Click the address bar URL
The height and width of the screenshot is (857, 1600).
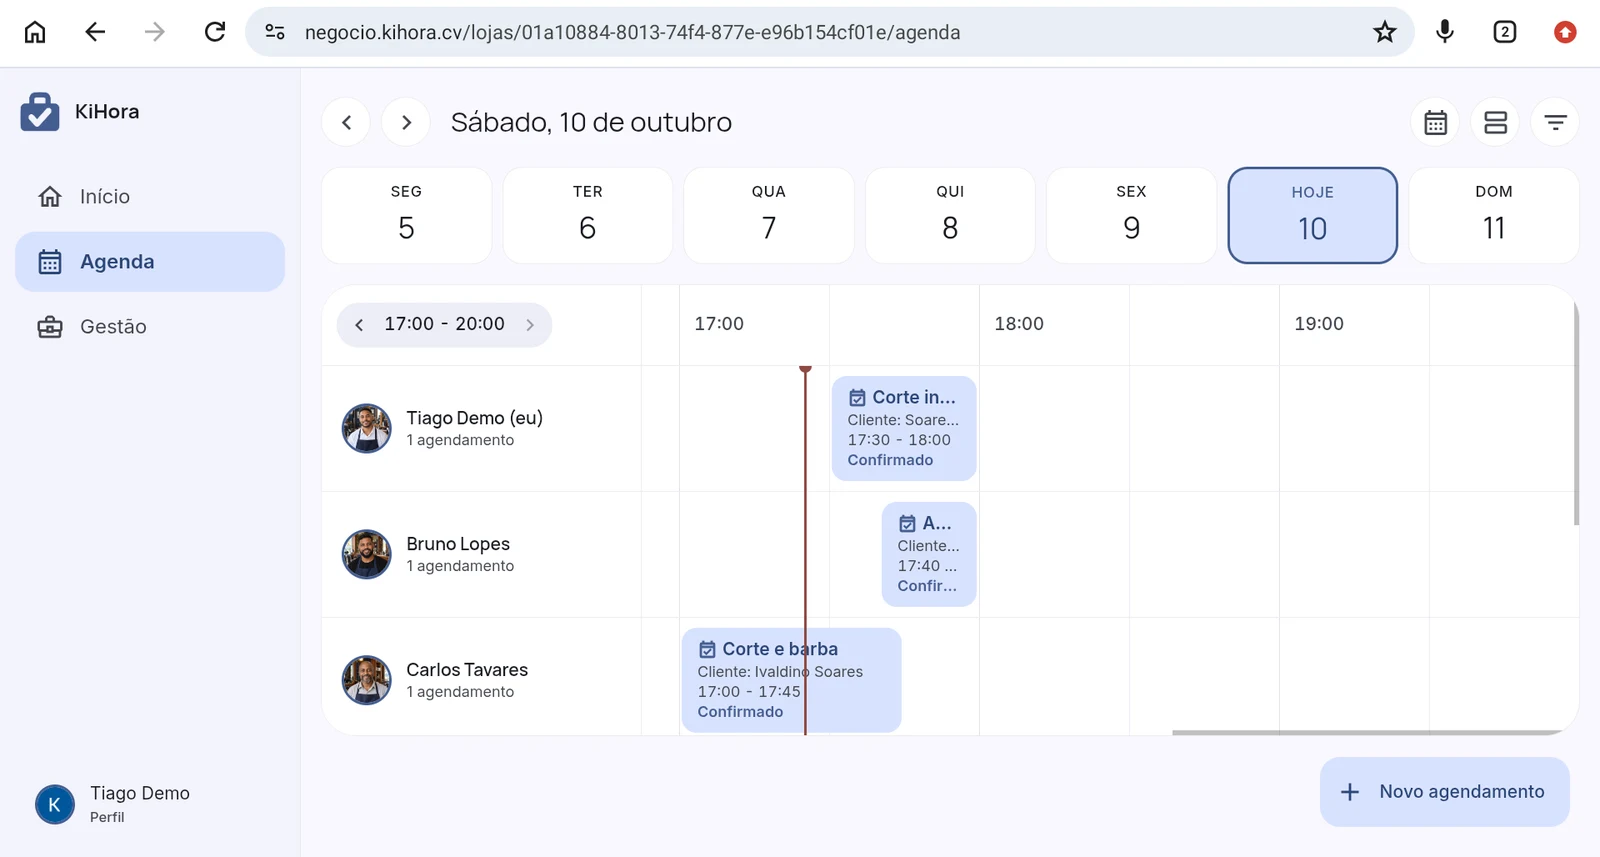(x=632, y=32)
